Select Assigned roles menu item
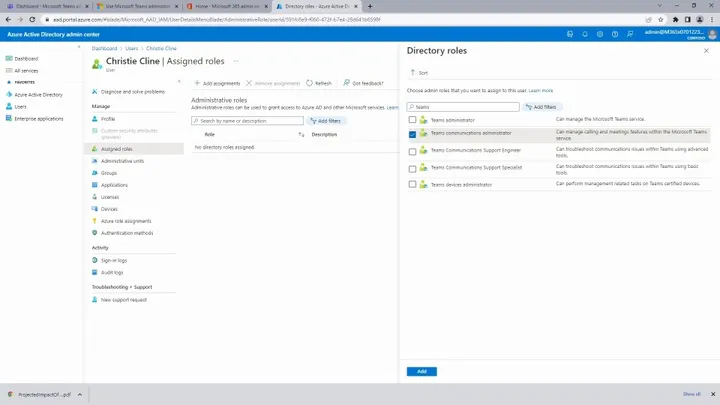Viewport: 720px width, 405px height. 134,149
